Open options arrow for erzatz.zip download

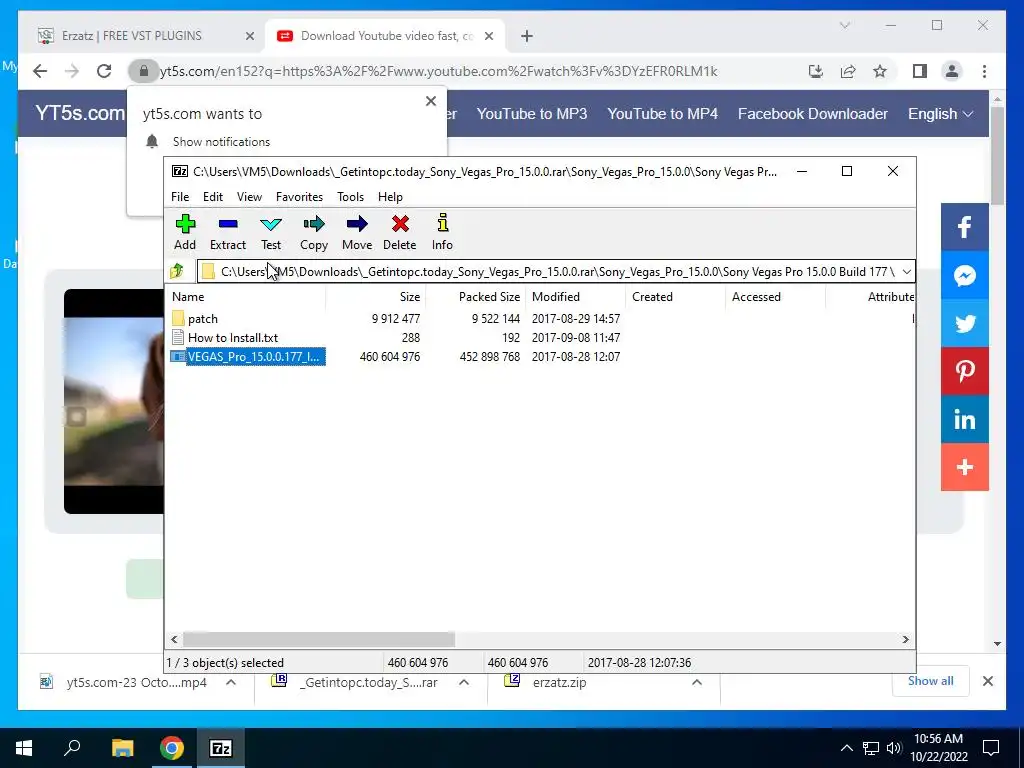(697, 682)
